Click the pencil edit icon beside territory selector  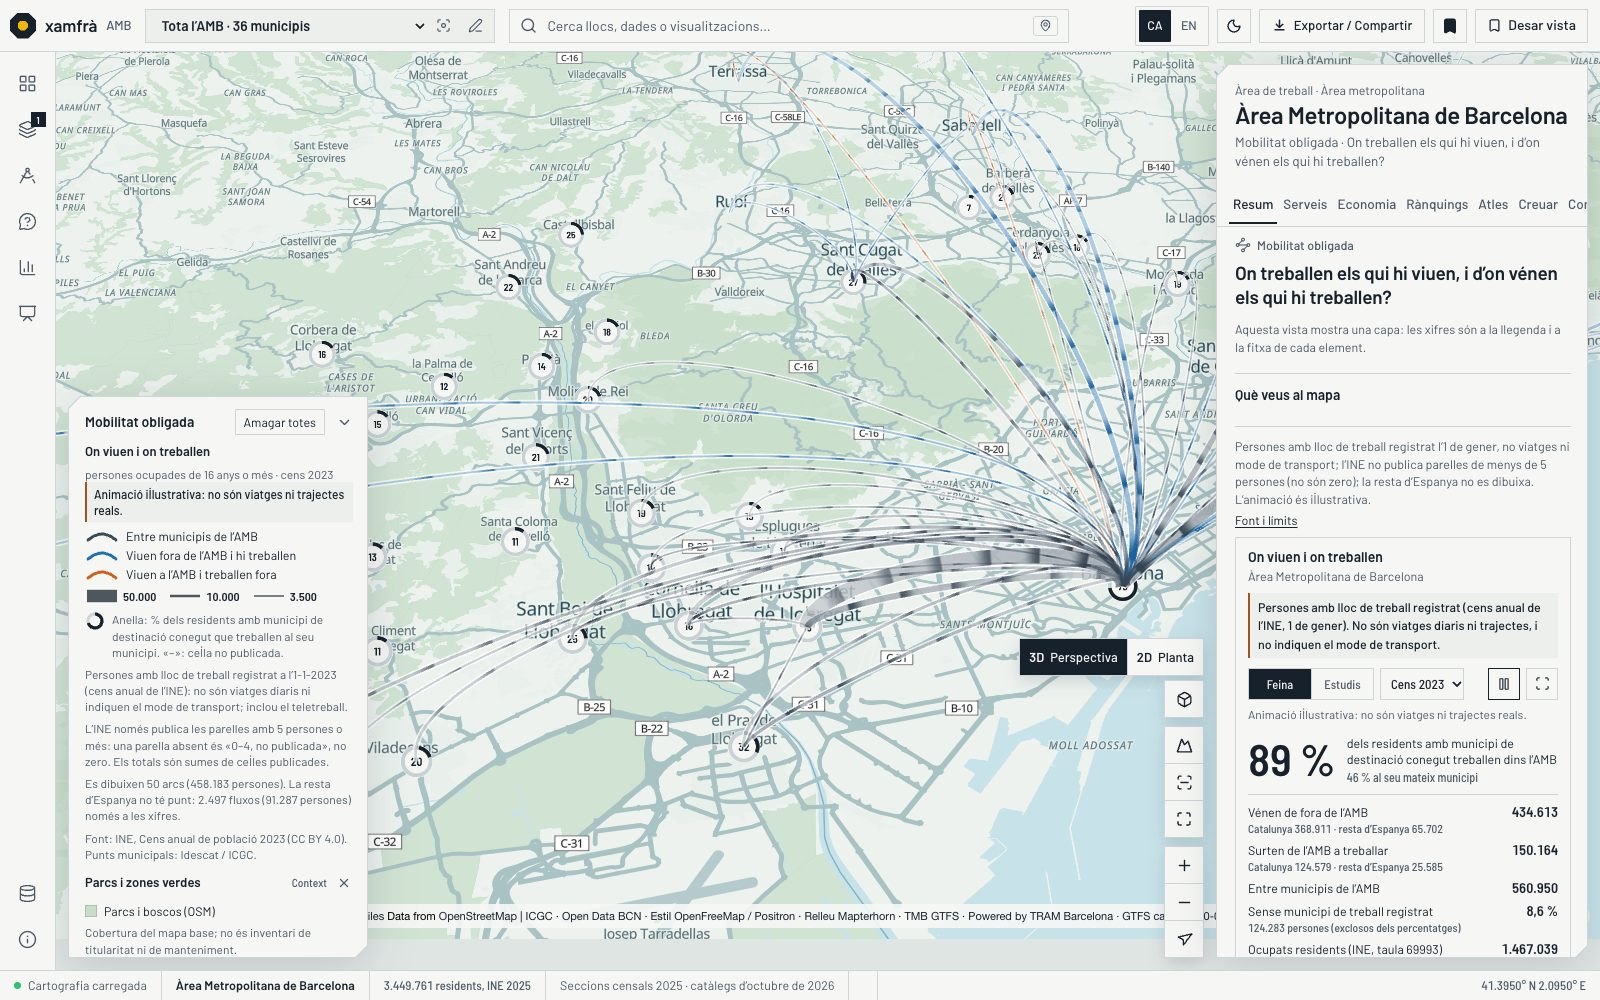click(476, 26)
